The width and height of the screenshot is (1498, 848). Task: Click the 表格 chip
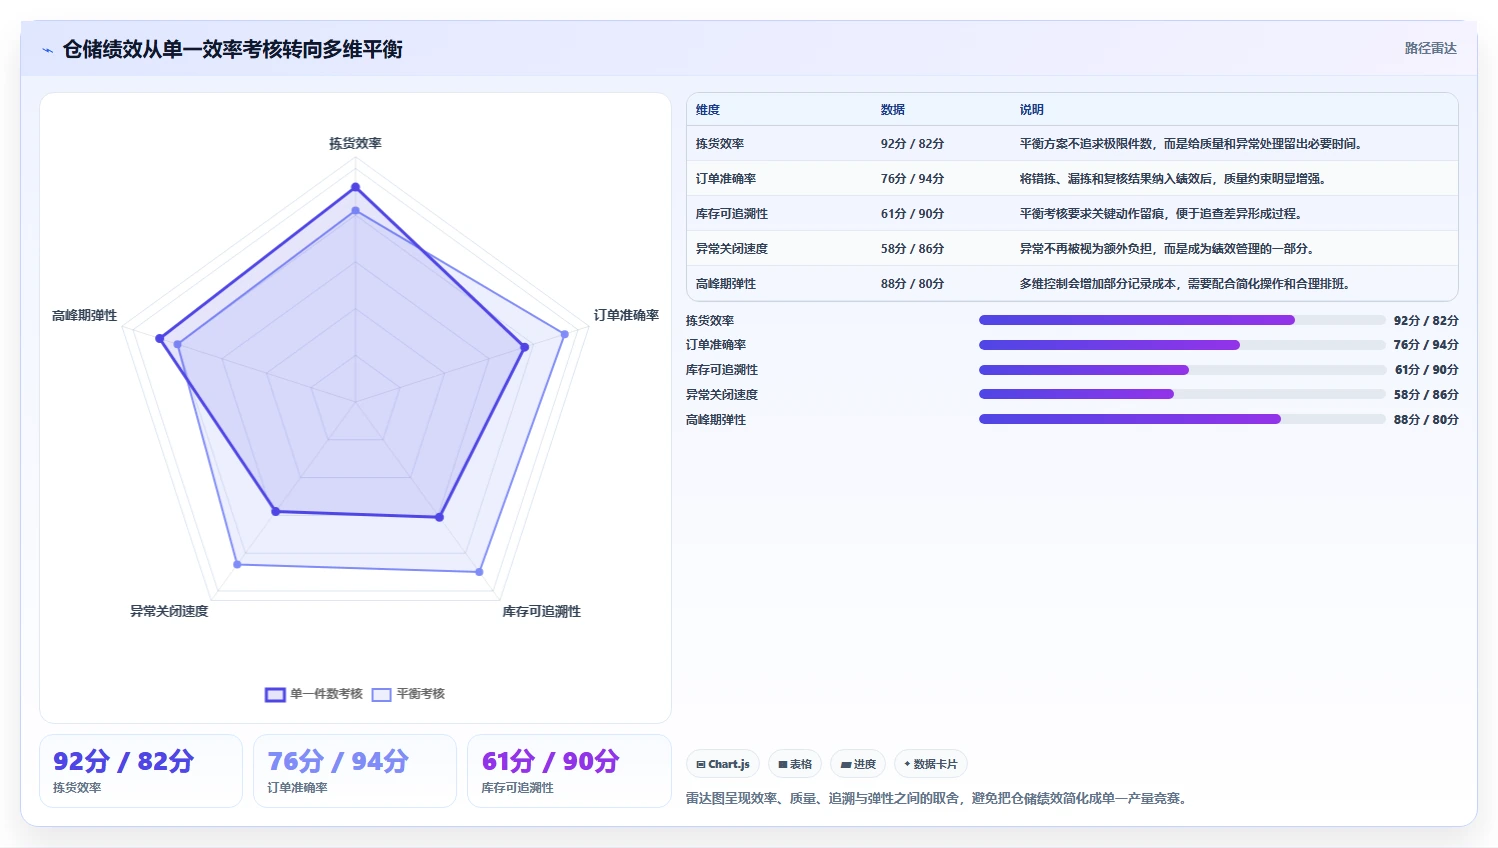pos(795,764)
